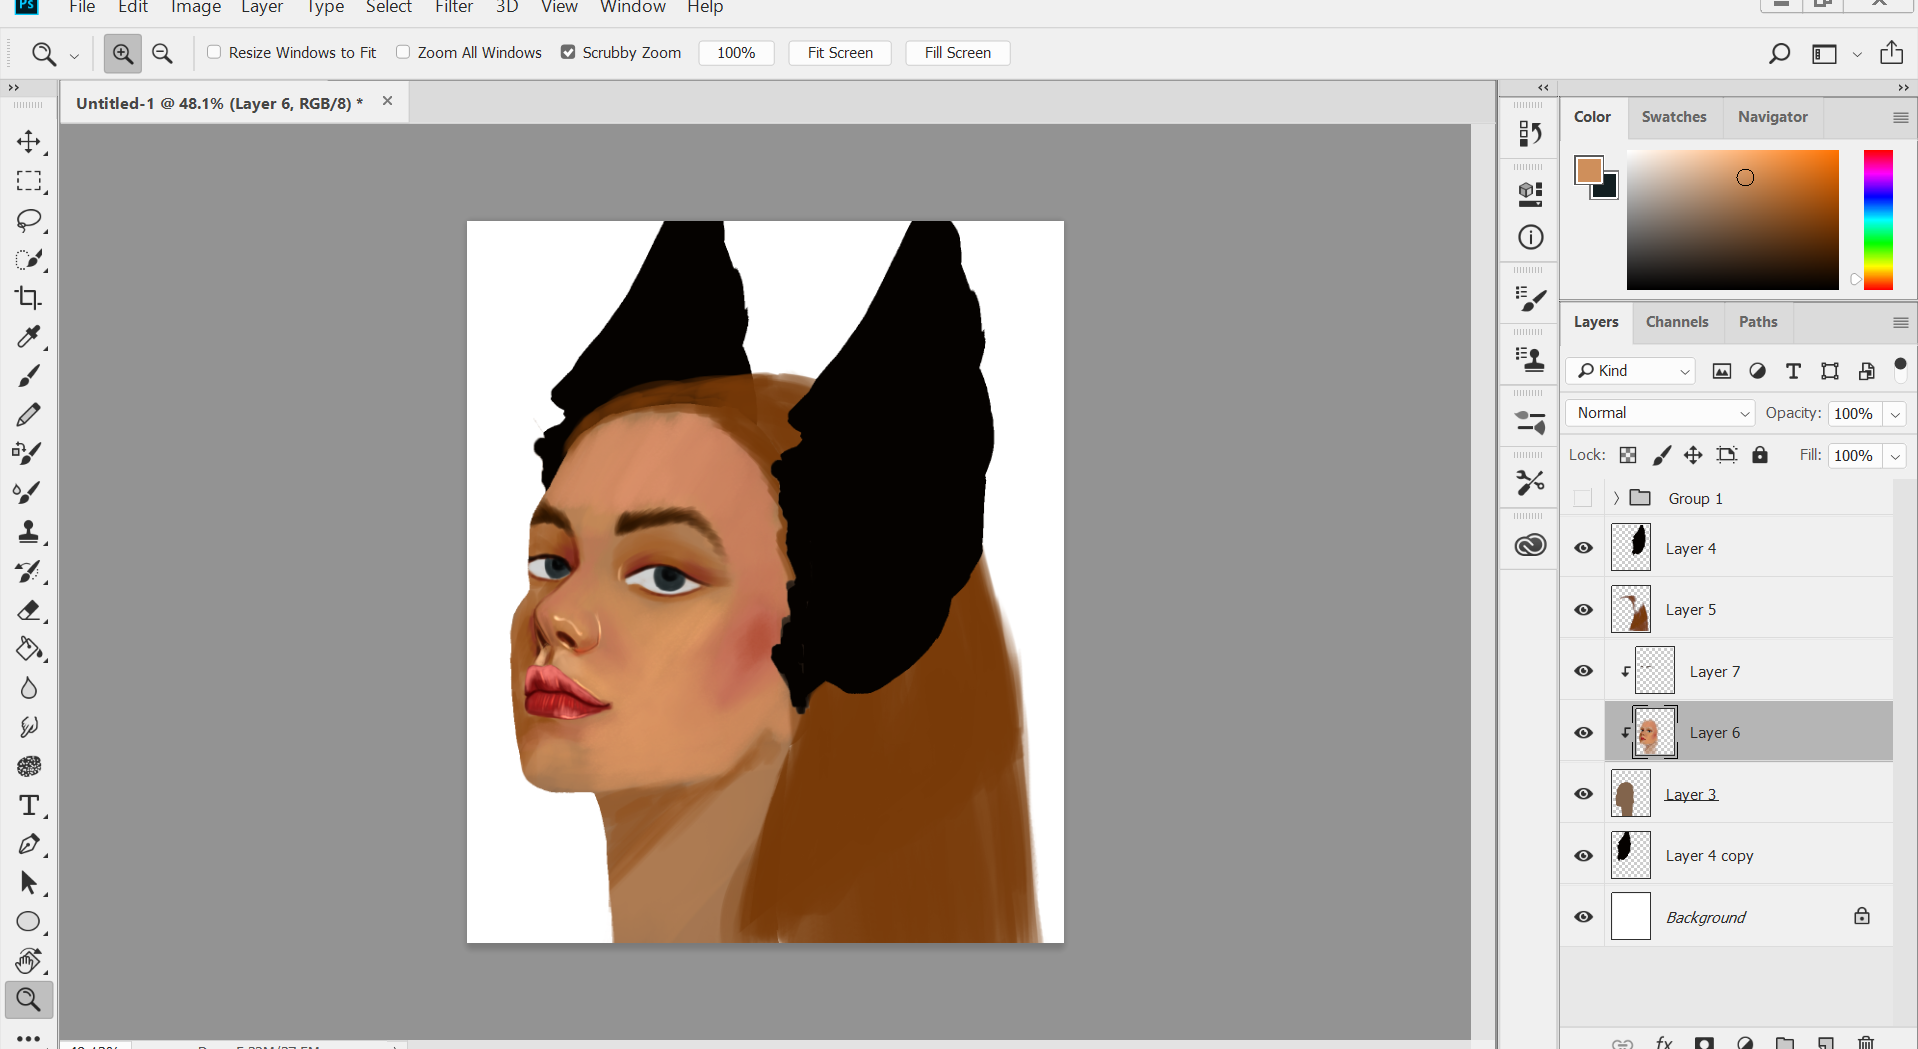Select the Pen tool
The height and width of the screenshot is (1049, 1918).
28,844
